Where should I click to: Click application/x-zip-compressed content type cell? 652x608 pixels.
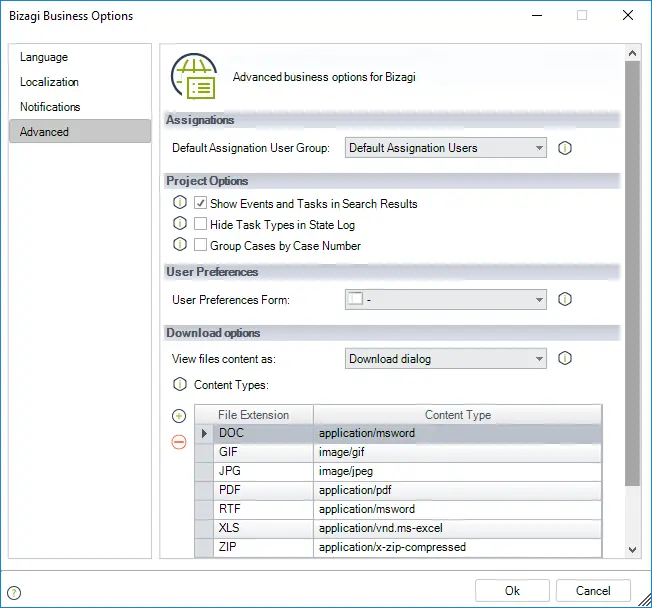[x=457, y=547]
